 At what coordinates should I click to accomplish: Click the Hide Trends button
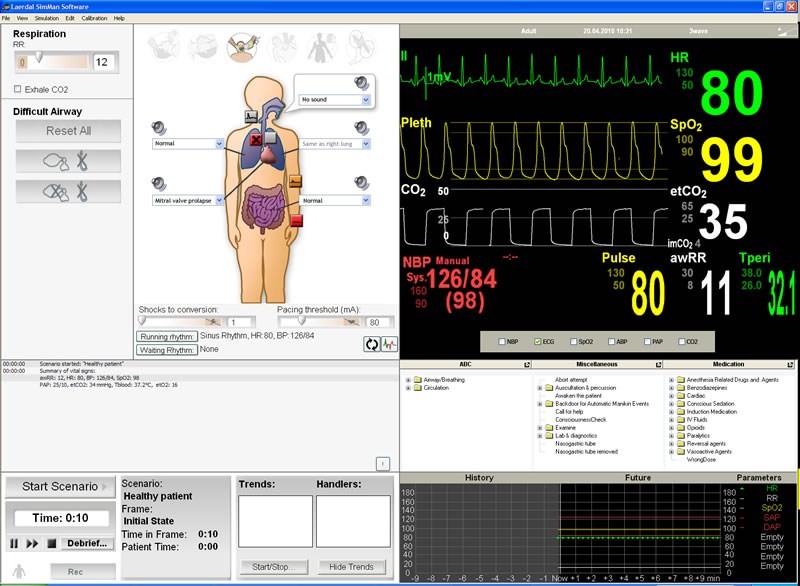[x=351, y=567]
